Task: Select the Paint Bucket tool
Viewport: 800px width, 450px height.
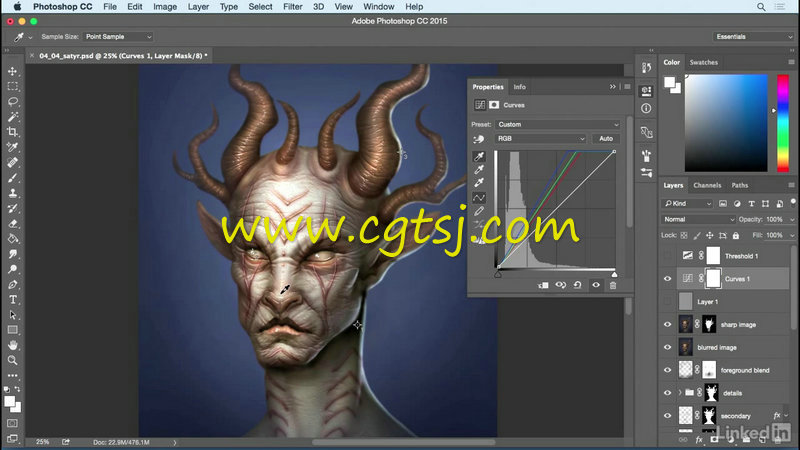Action: (13, 239)
